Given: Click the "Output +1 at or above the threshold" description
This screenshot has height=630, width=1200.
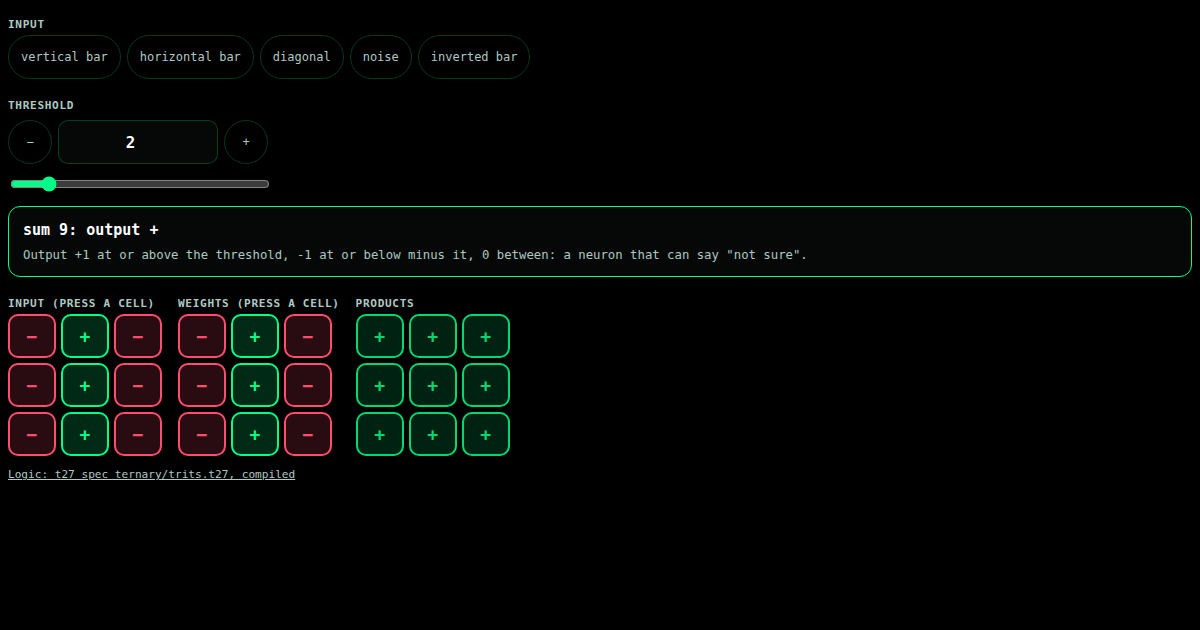Looking at the screenshot, I should (x=415, y=255).
